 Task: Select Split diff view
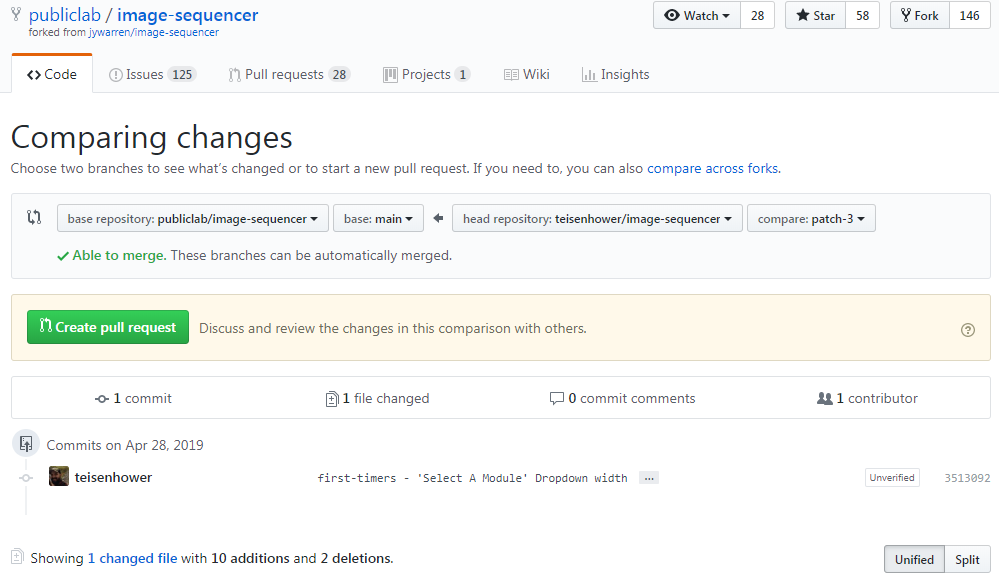(x=967, y=560)
